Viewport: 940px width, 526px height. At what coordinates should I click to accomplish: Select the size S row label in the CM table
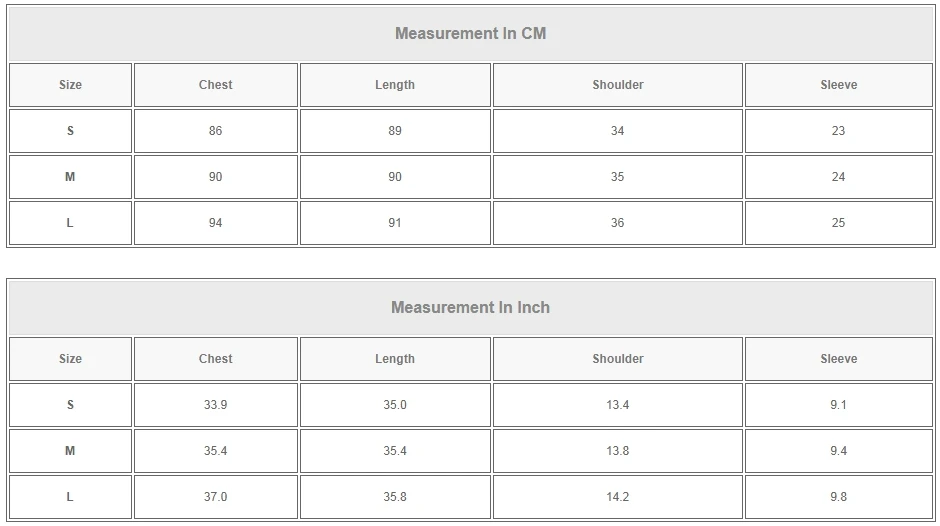click(70, 131)
